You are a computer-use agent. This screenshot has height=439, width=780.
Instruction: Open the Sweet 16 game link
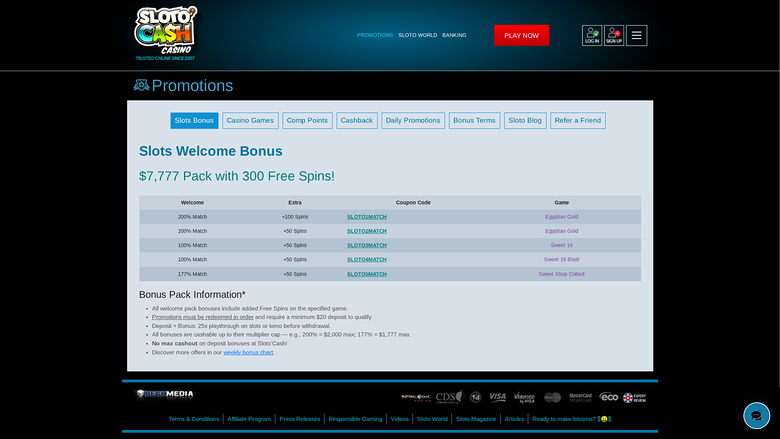pyautogui.click(x=561, y=245)
